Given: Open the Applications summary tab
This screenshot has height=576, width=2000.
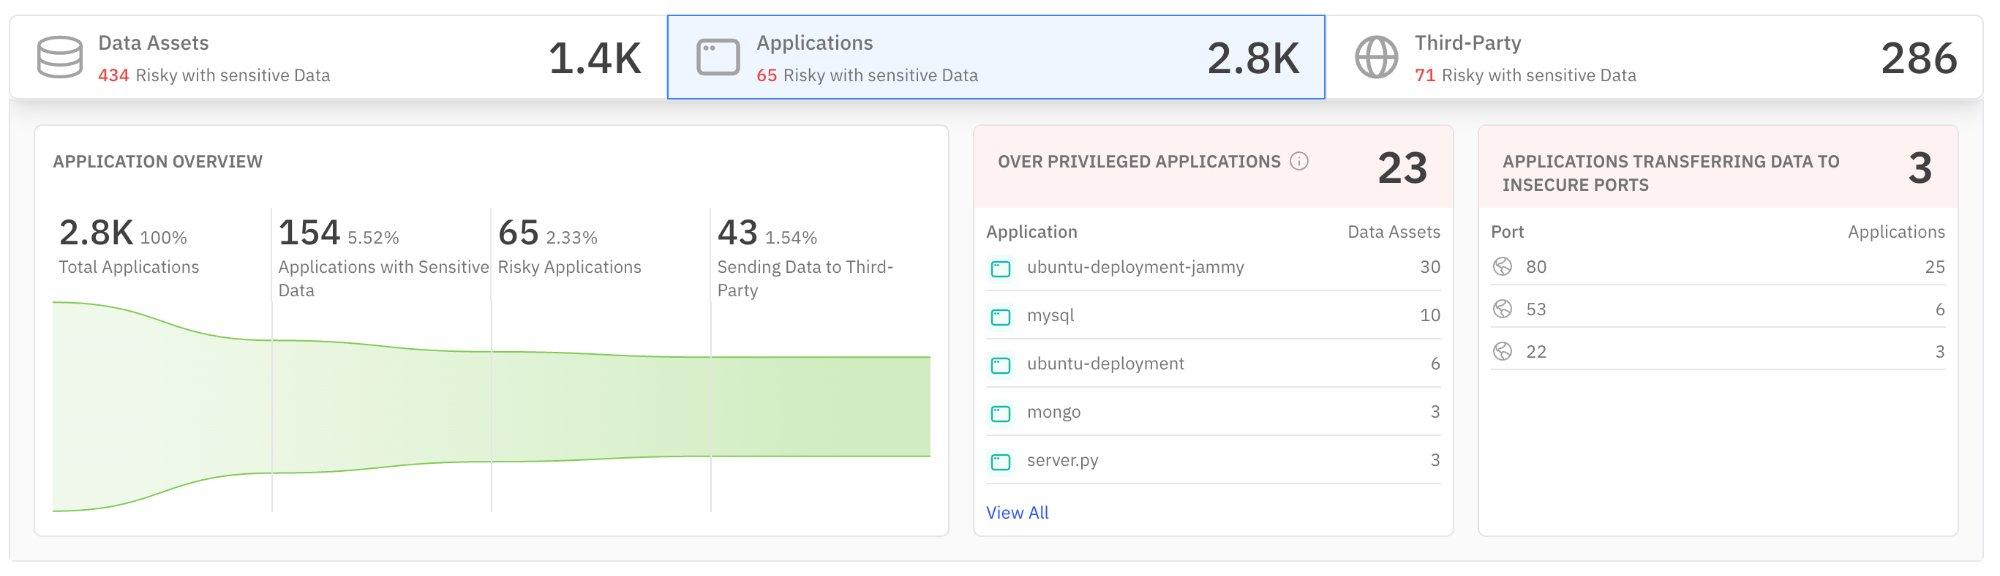Looking at the screenshot, I should [x=995, y=57].
